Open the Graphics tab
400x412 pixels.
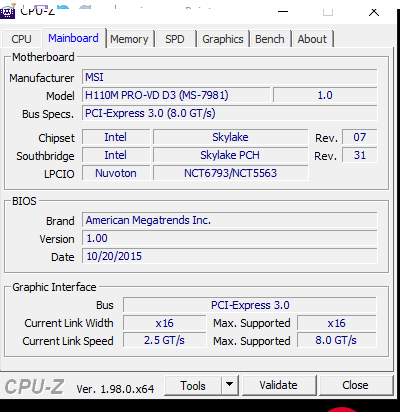(x=223, y=39)
